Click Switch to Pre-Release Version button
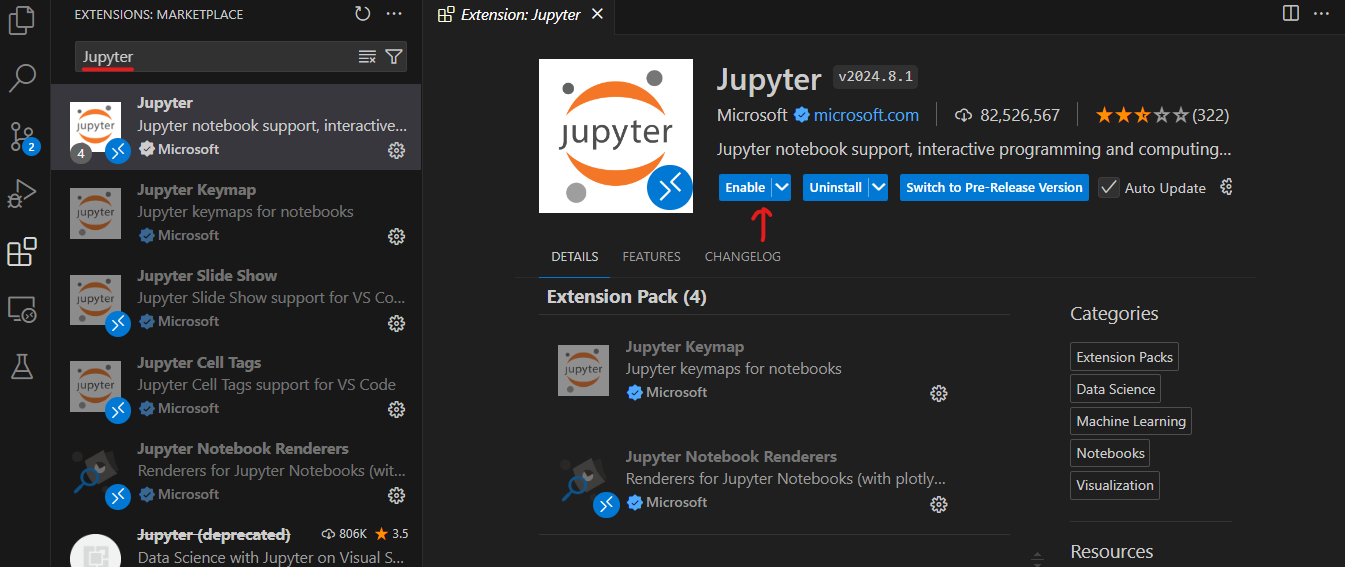 pos(994,187)
